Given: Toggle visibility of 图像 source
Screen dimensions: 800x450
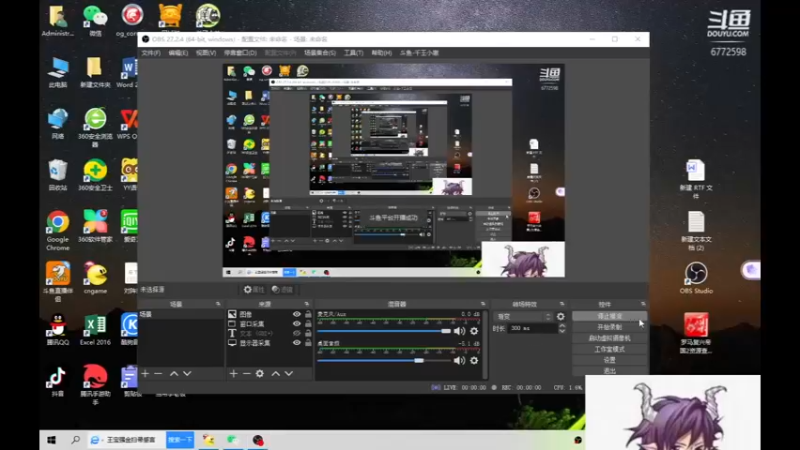Looking at the screenshot, I should tap(296, 314).
